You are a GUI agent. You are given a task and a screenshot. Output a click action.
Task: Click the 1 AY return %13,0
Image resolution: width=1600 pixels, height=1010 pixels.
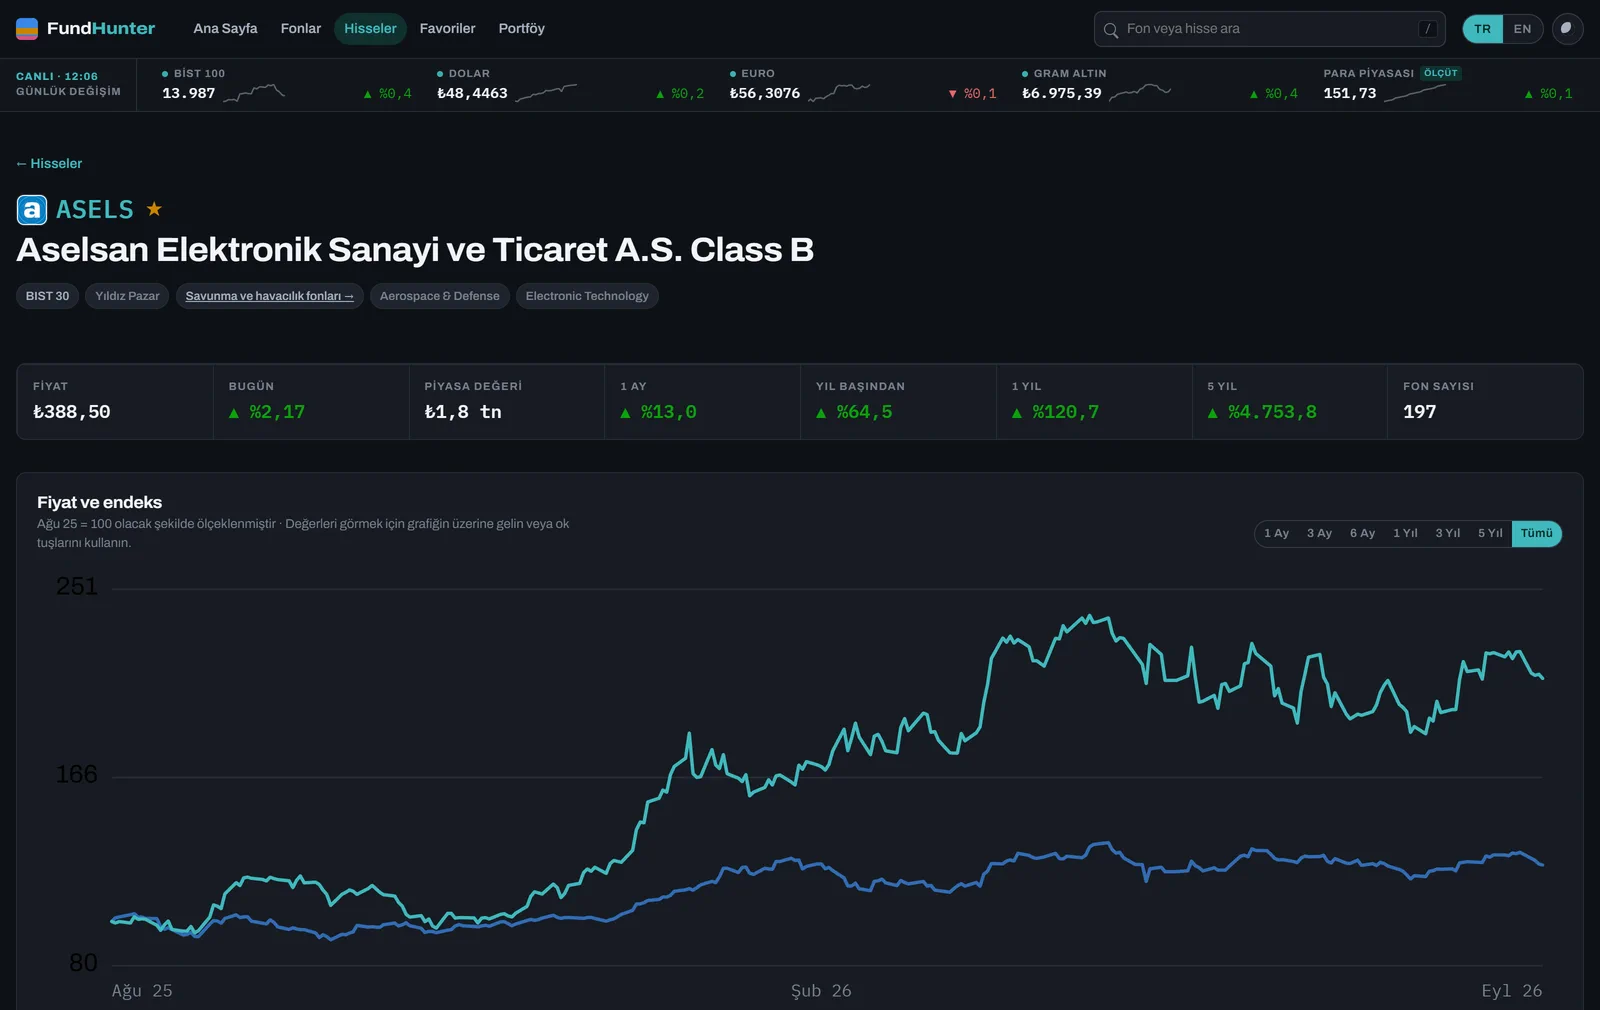658,412
